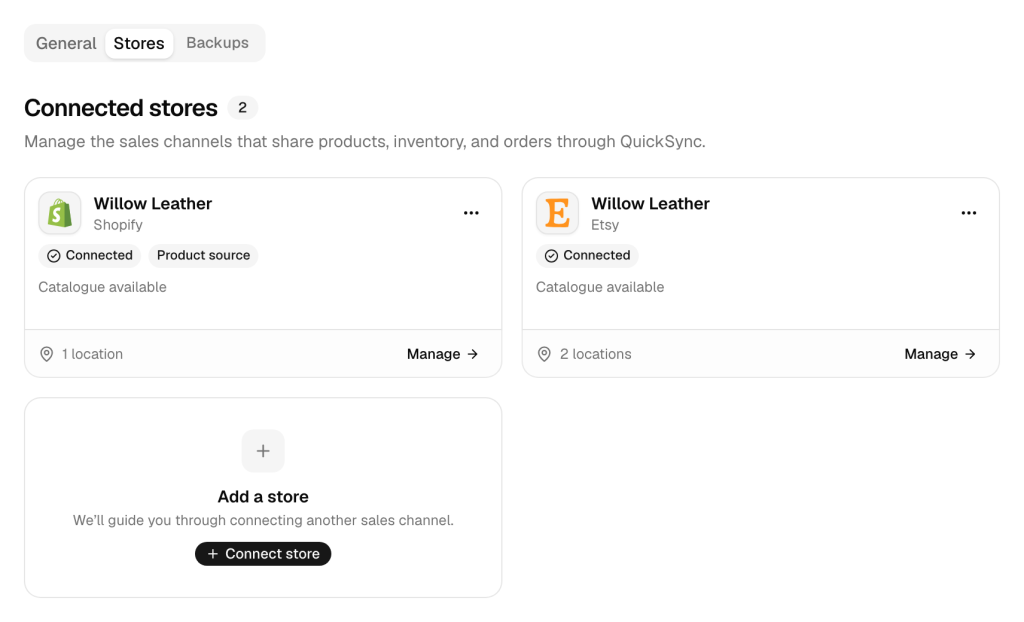Select the Stores tab
This screenshot has height=622, width=1024.
click(139, 43)
